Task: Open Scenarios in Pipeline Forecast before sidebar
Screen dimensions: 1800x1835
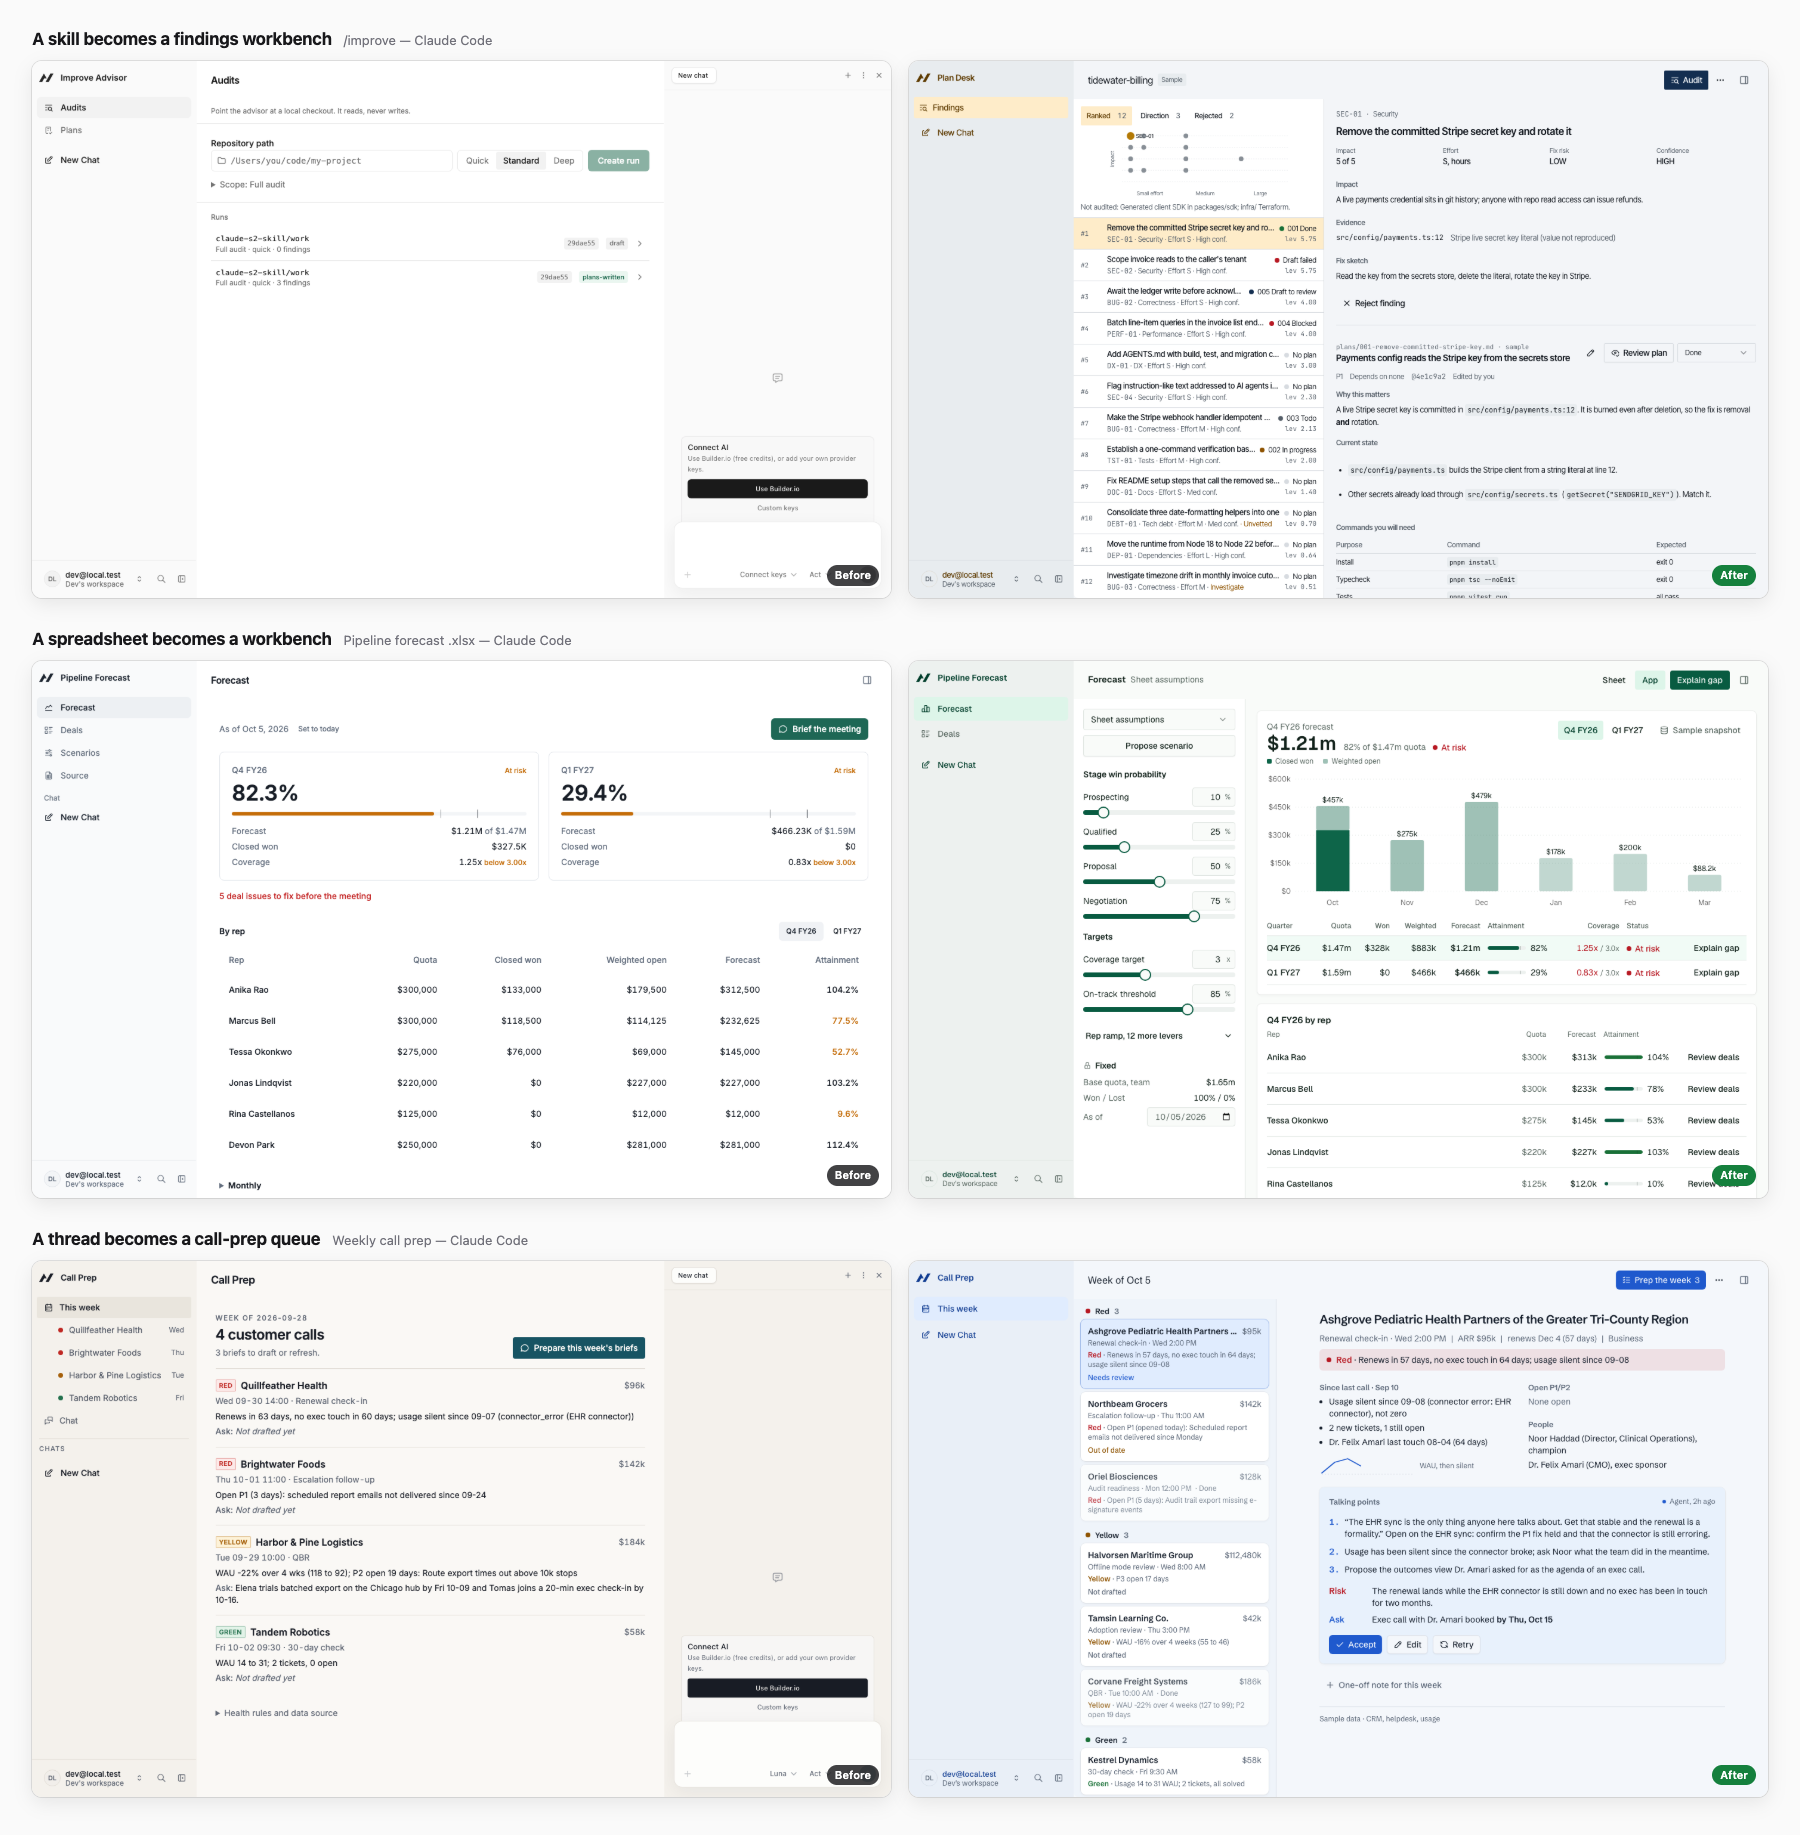Action: tap(112, 753)
